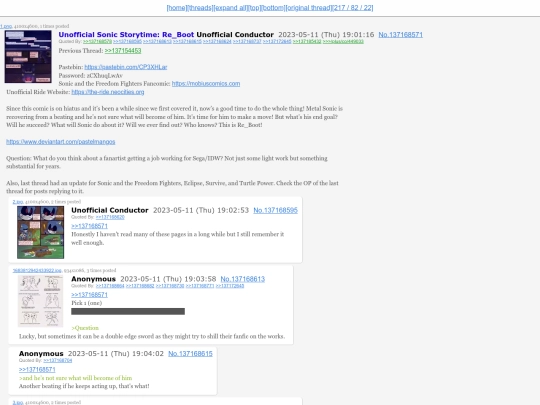Click post number No.137168571
This screenshot has height=405, width=540.
(x=401, y=35)
